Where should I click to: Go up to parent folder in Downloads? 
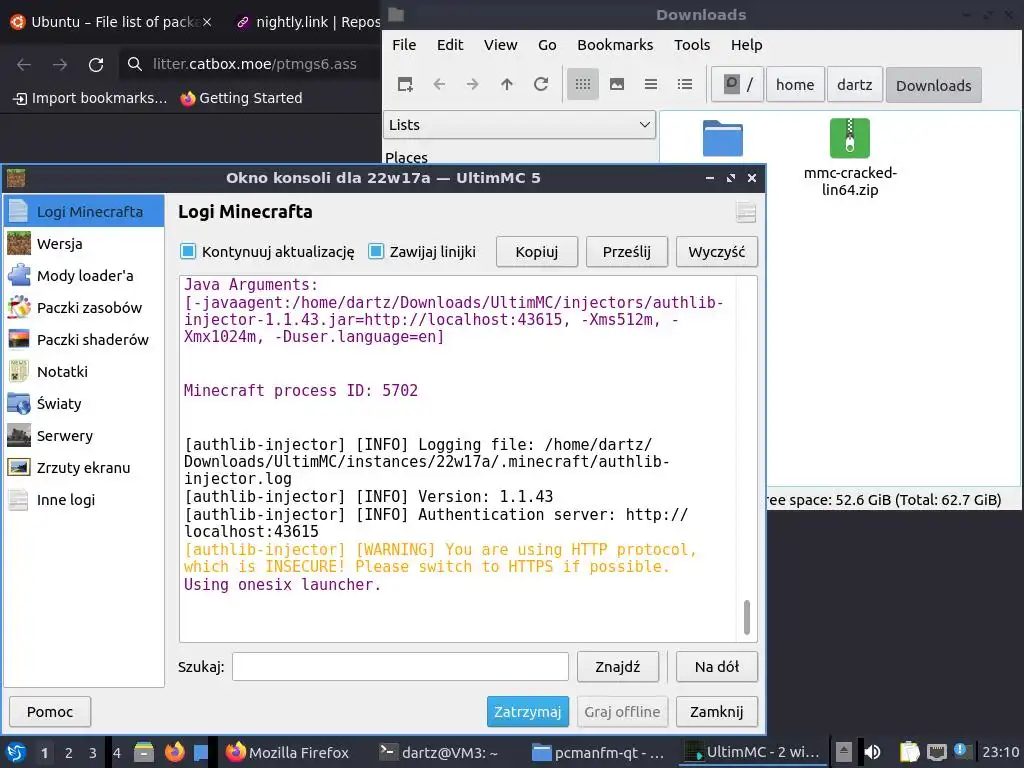tap(507, 84)
